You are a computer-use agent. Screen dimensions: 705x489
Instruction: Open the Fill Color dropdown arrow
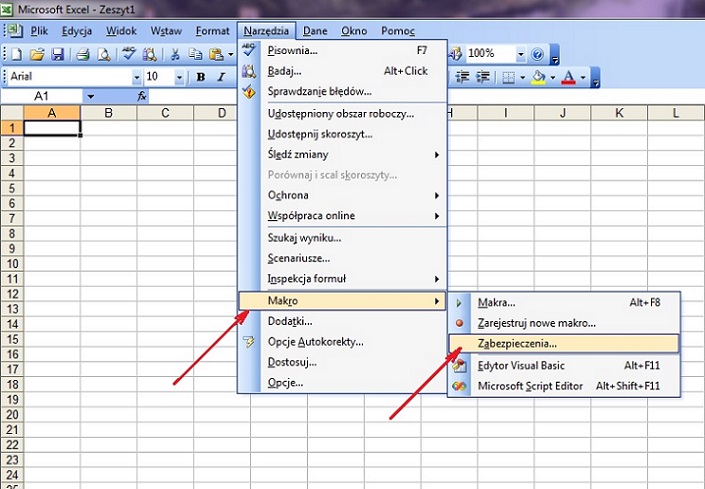coord(553,77)
